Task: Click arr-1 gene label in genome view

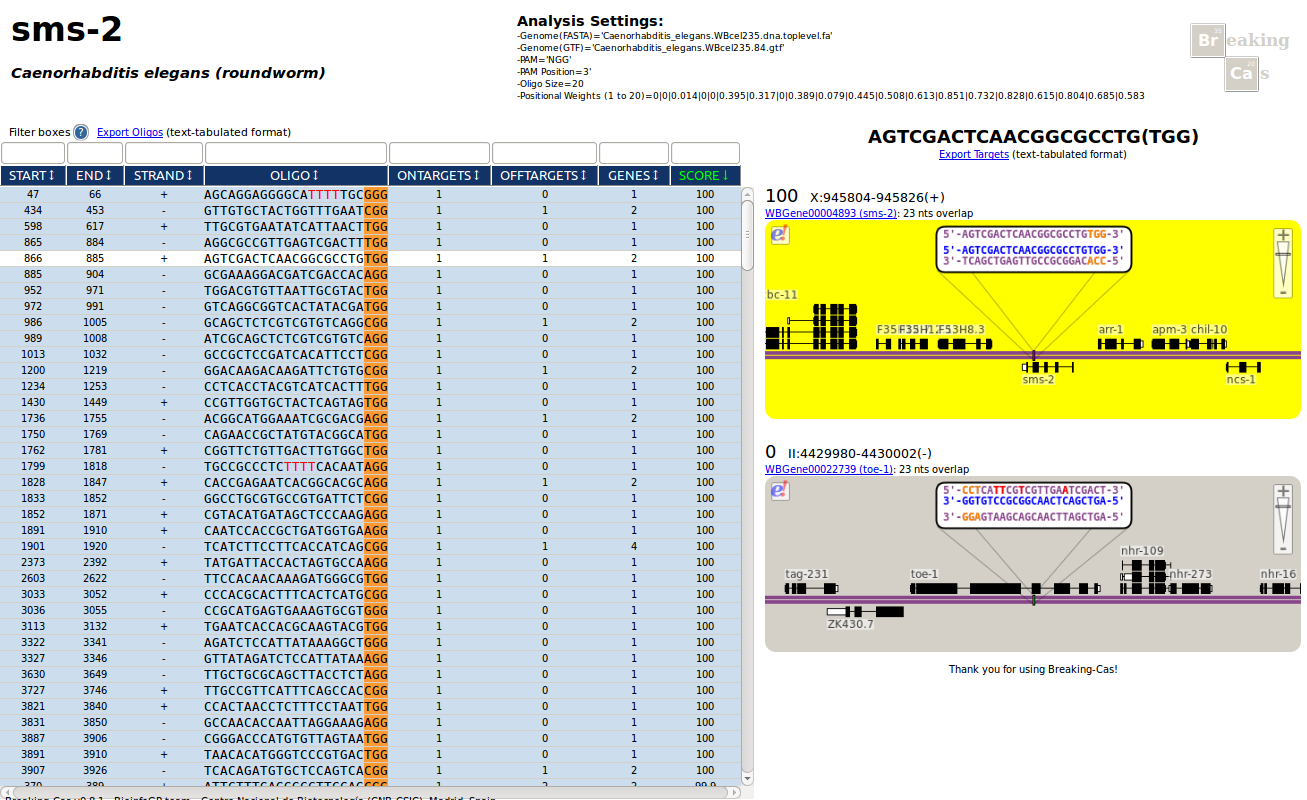Action: pyautogui.click(x=1110, y=329)
